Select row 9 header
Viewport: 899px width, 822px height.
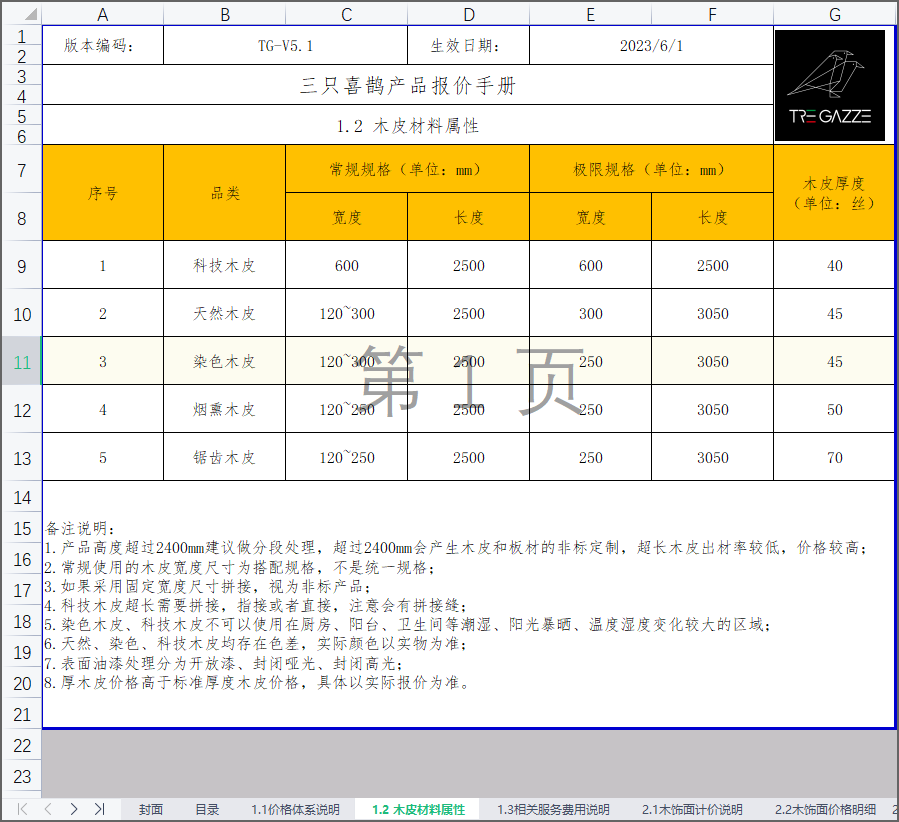[22, 265]
